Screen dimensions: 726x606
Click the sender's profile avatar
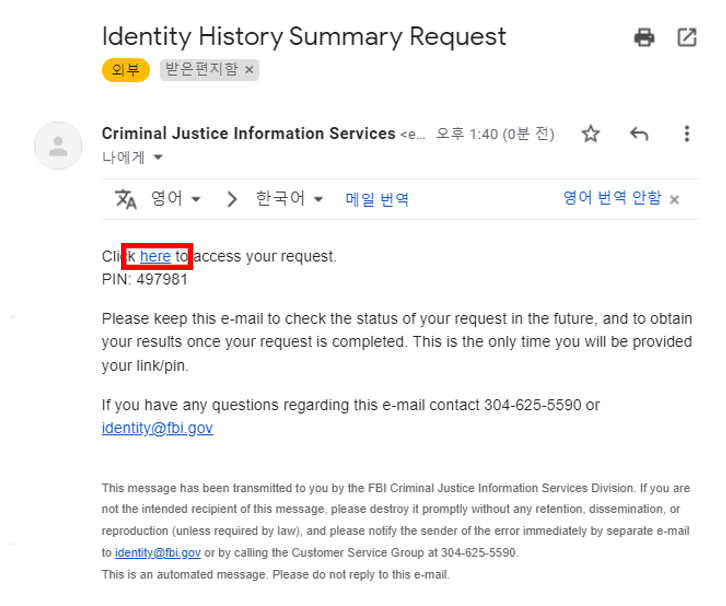coord(58,146)
